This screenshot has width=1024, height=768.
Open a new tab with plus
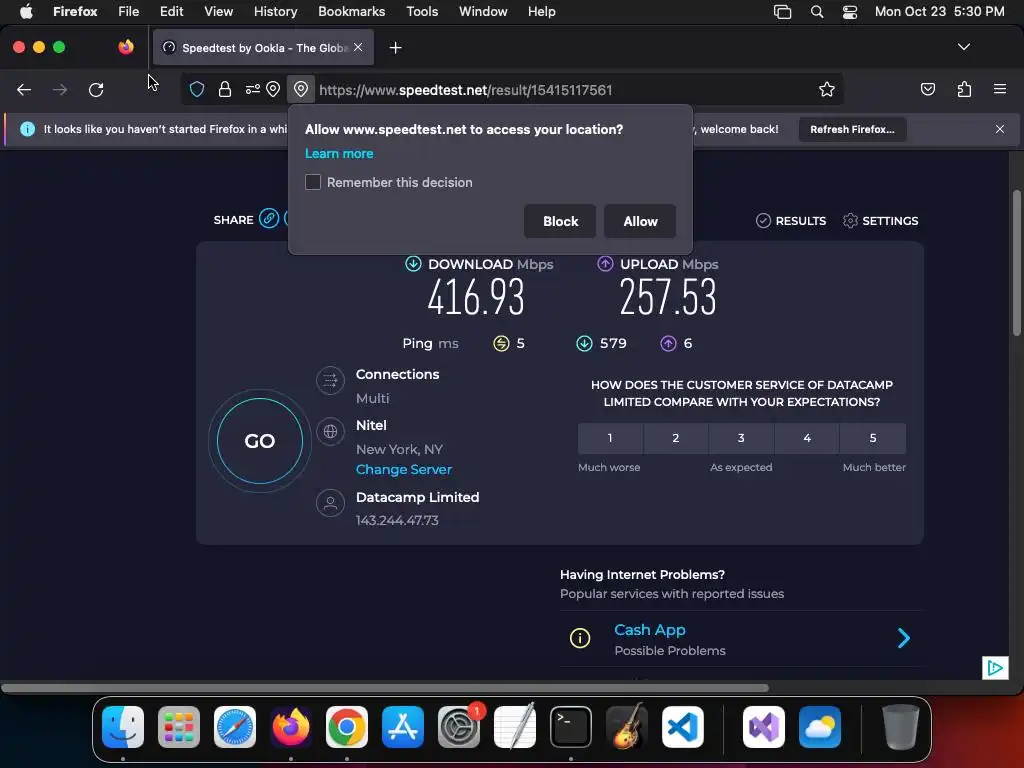tap(395, 48)
